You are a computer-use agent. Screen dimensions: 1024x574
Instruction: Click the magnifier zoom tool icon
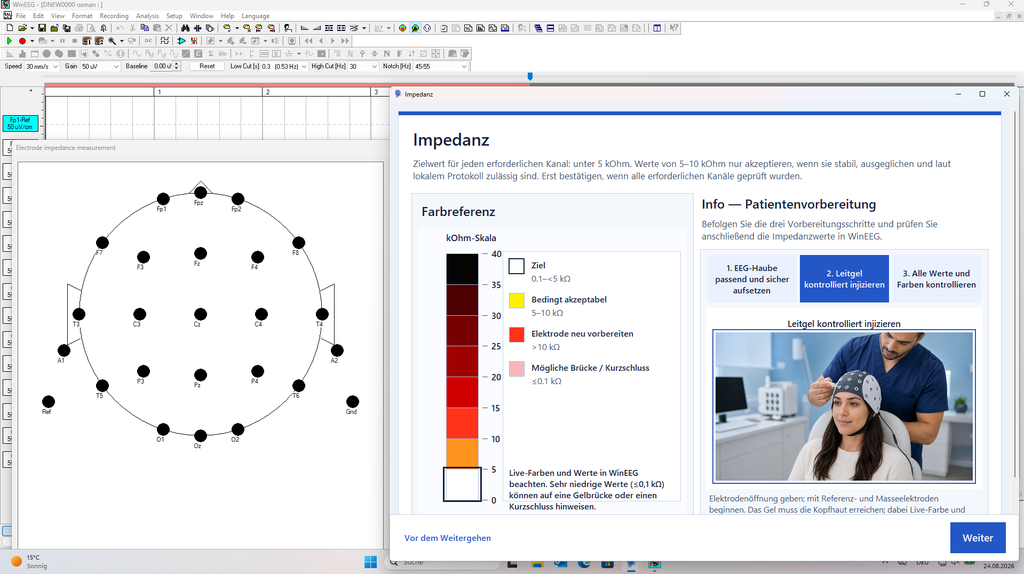point(112,40)
